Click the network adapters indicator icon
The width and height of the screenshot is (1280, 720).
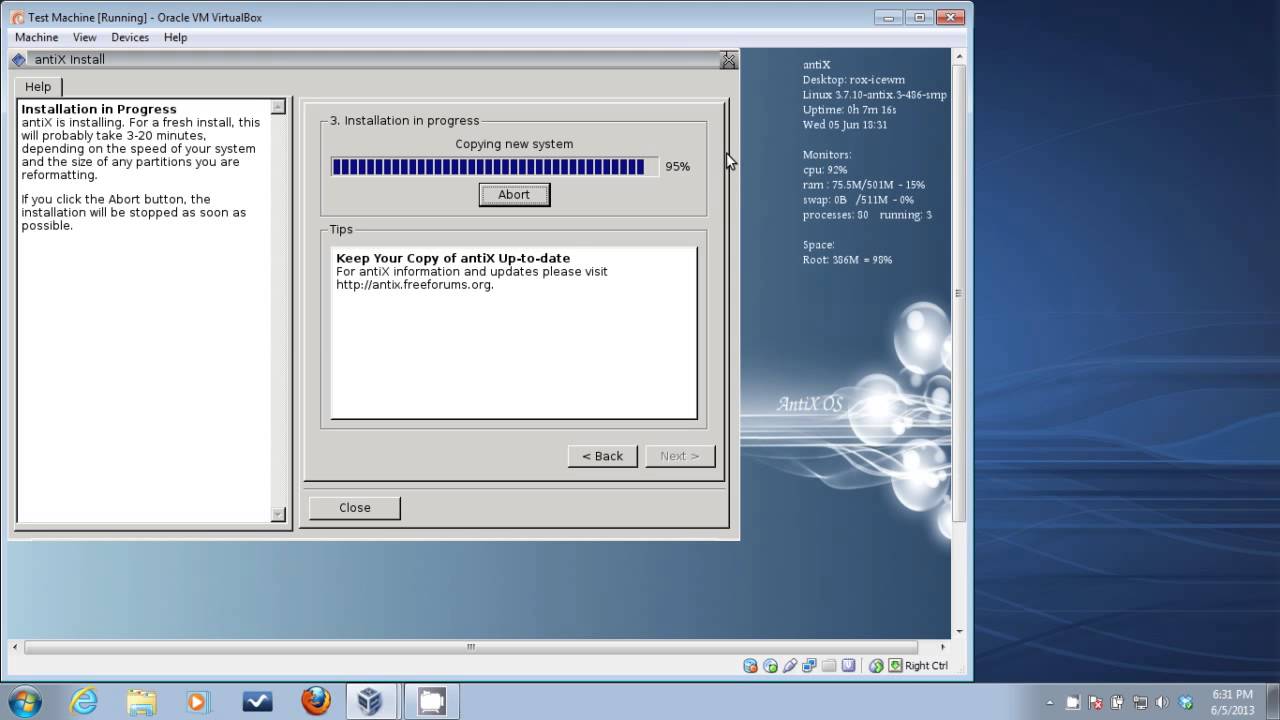tap(809, 665)
